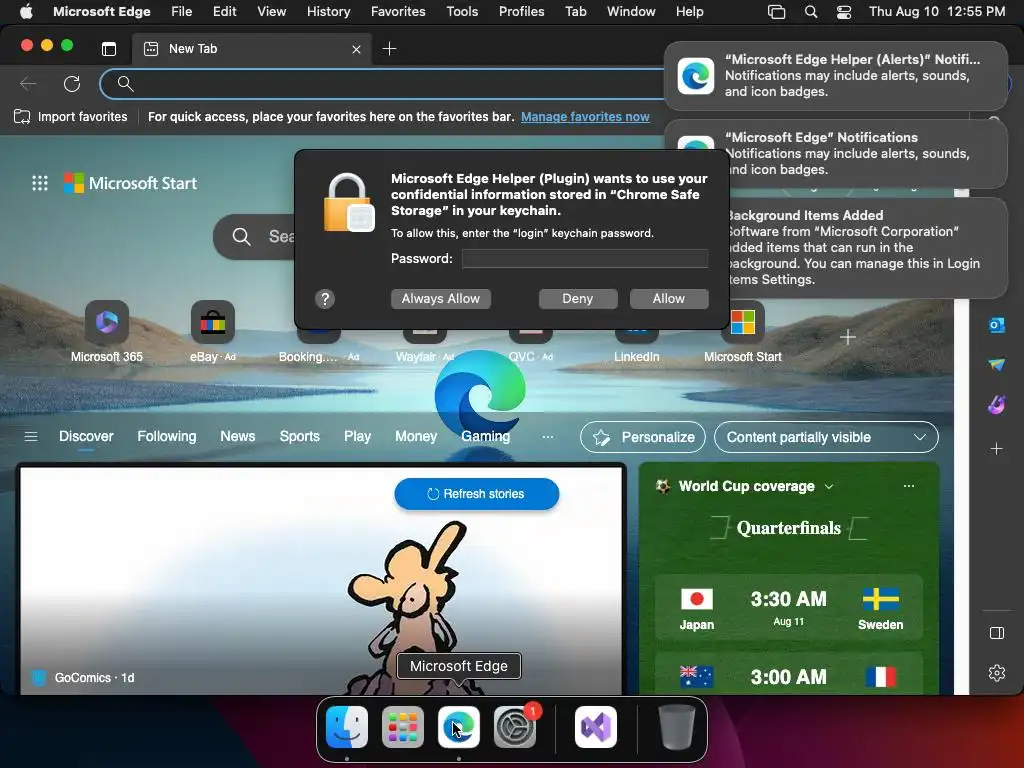1024x768 pixels.
Task: Close the New Tab tab
Action: click(356, 49)
